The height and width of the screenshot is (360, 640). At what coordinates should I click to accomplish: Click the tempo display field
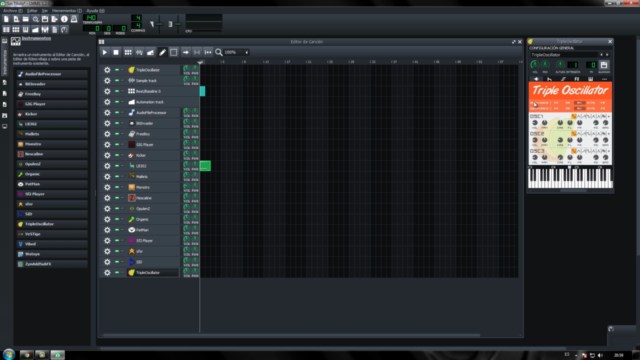91,18
